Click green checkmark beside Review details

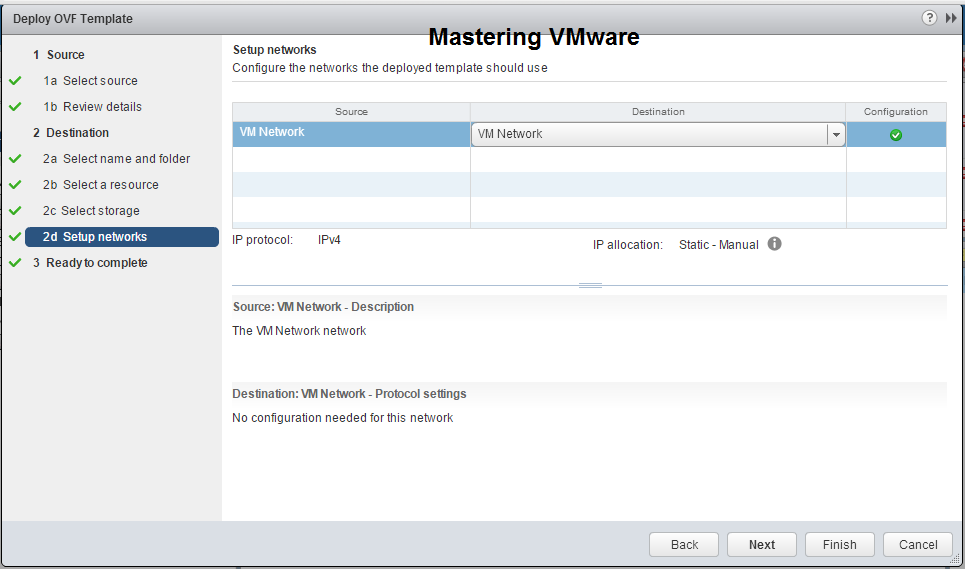coord(15,106)
